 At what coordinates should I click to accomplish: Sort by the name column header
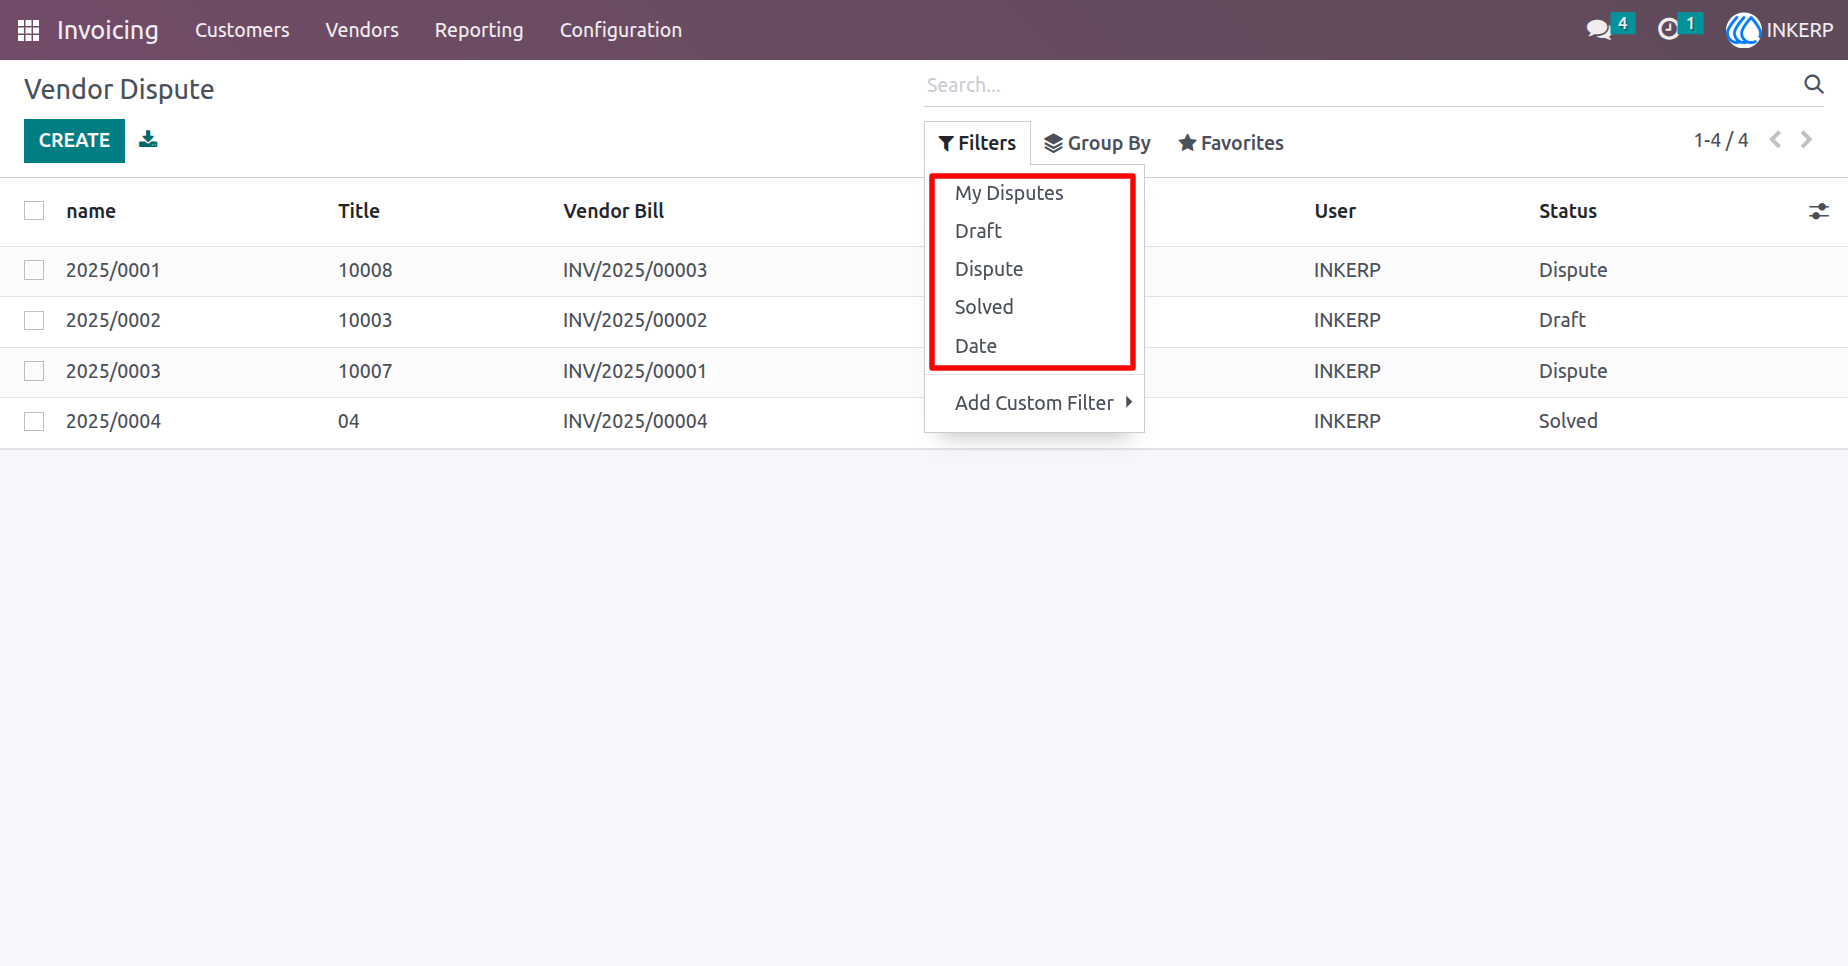pos(91,211)
